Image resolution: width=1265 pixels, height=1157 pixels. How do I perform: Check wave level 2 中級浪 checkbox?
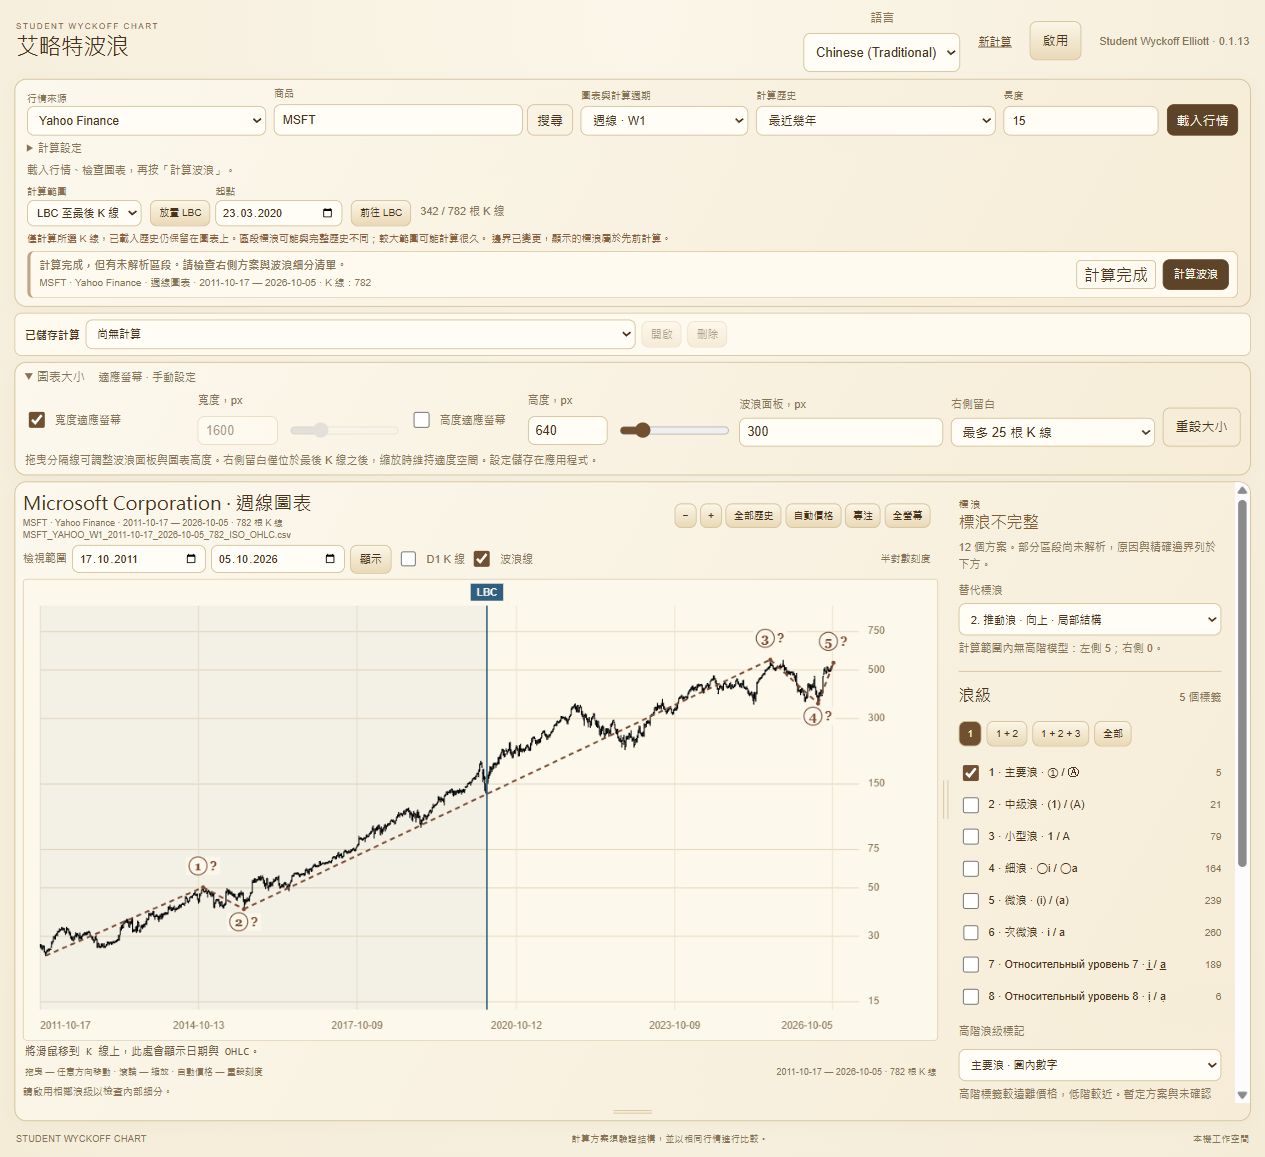pyautogui.click(x=970, y=805)
